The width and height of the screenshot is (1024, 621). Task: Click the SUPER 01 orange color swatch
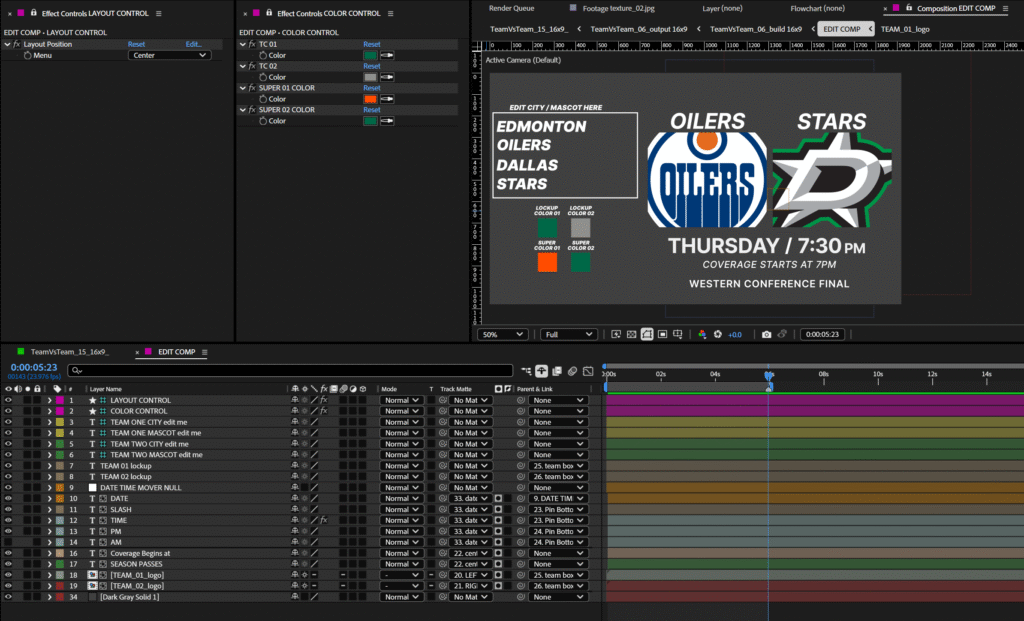click(370, 99)
